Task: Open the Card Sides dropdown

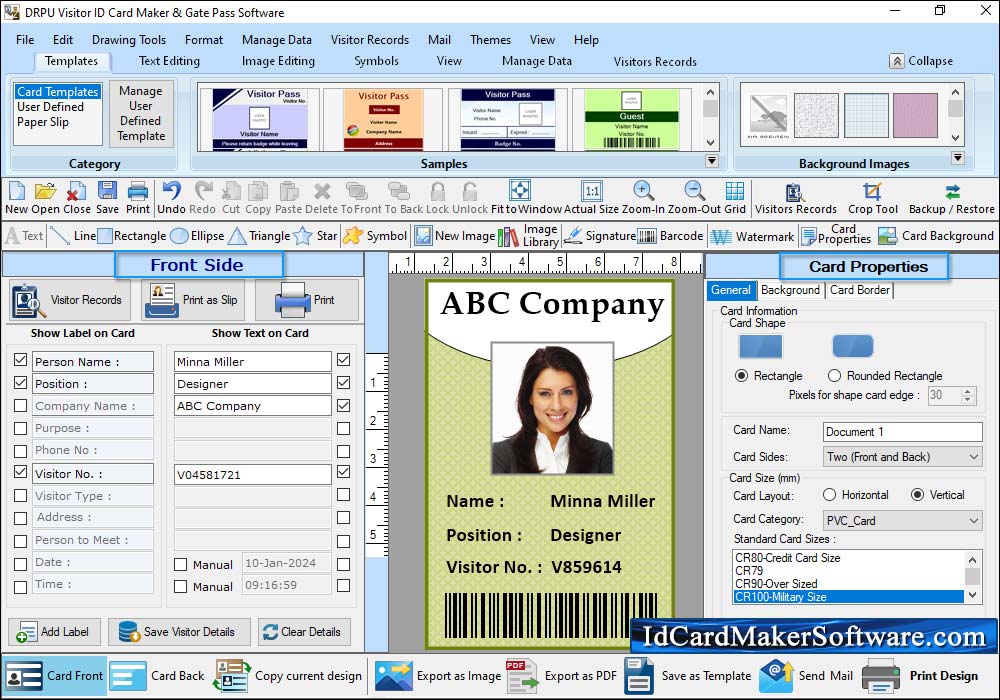Action: tap(902, 456)
